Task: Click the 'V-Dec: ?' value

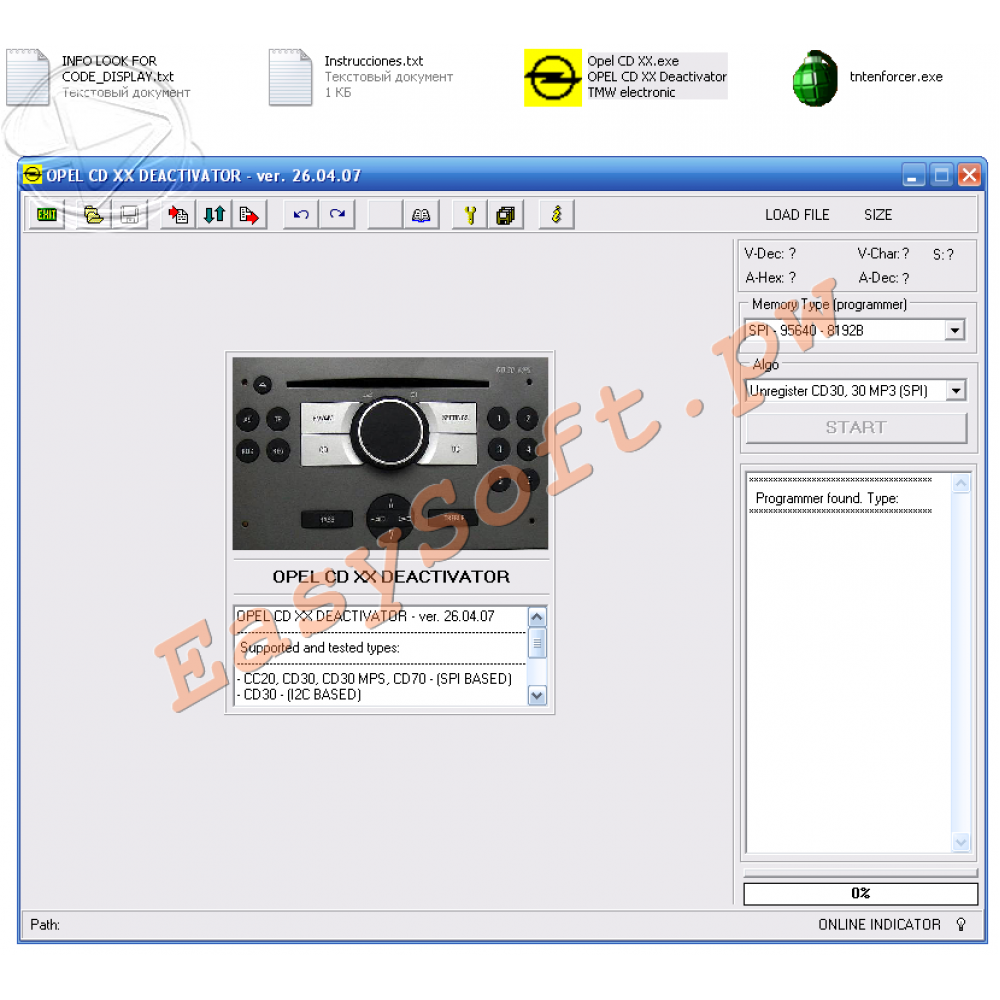Action: tap(770, 254)
